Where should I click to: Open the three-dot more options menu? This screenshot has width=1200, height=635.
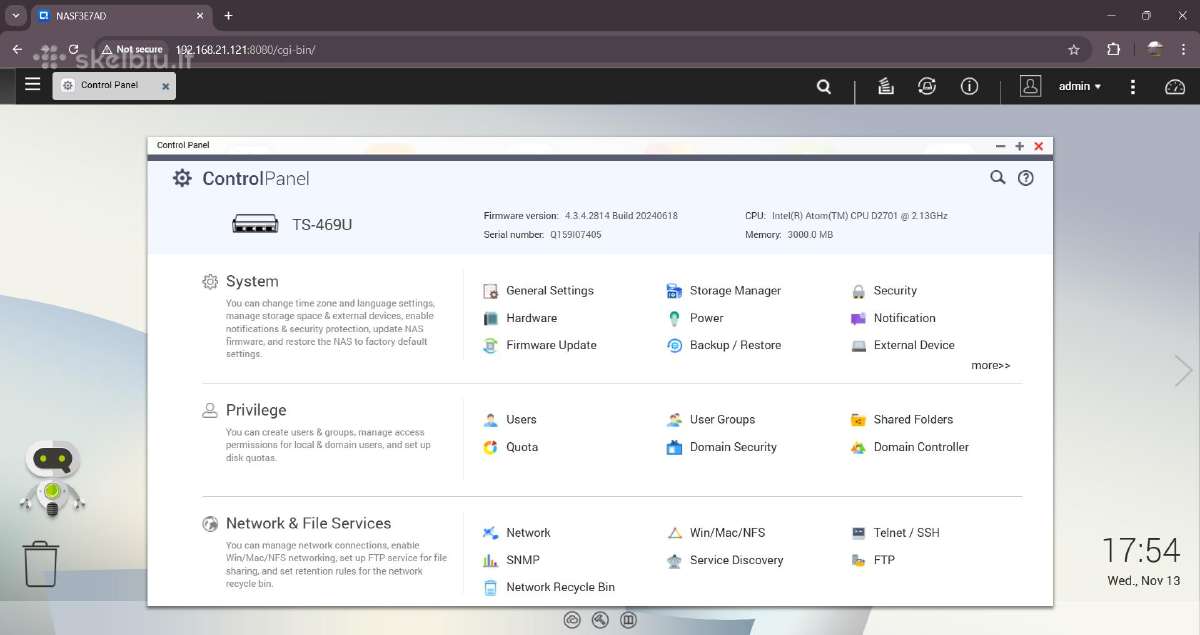pyautogui.click(x=1133, y=87)
